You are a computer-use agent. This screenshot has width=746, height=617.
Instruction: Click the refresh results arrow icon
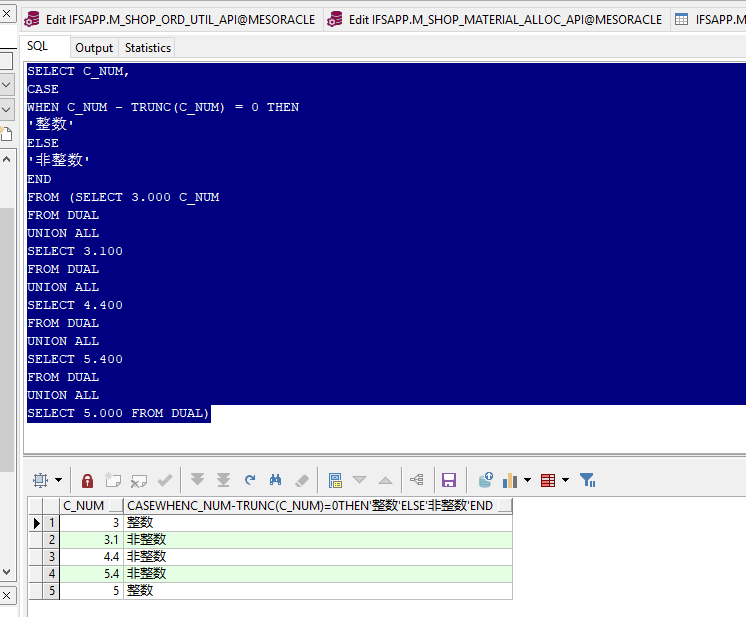tap(250, 480)
